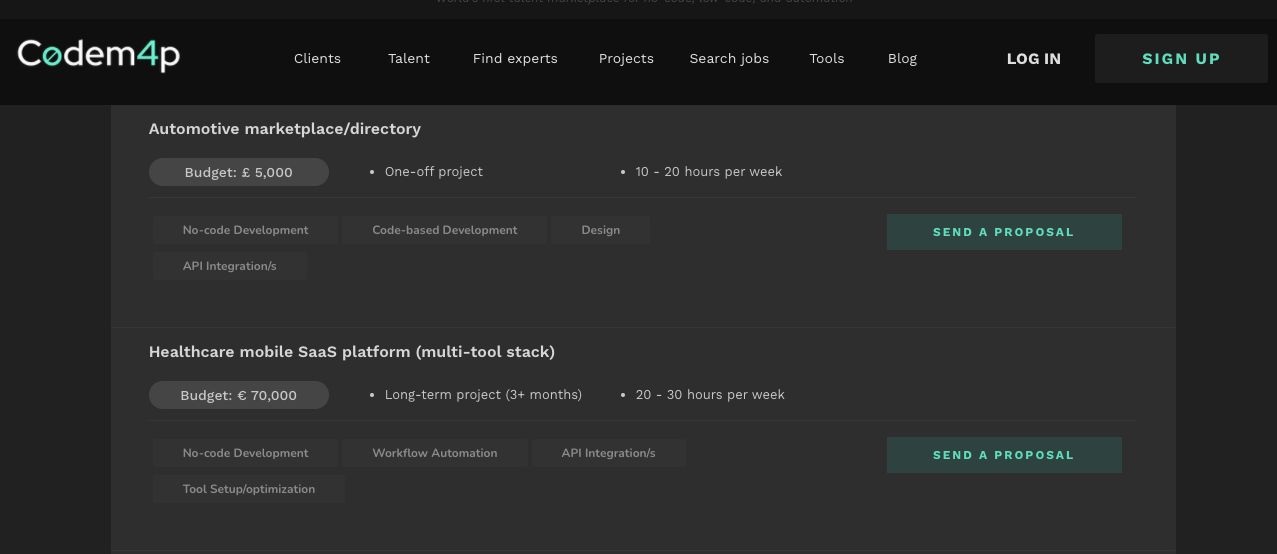The image size is (1277, 554).
Task: Click the LOG IN link
Action: click(x=1034, y=59)
